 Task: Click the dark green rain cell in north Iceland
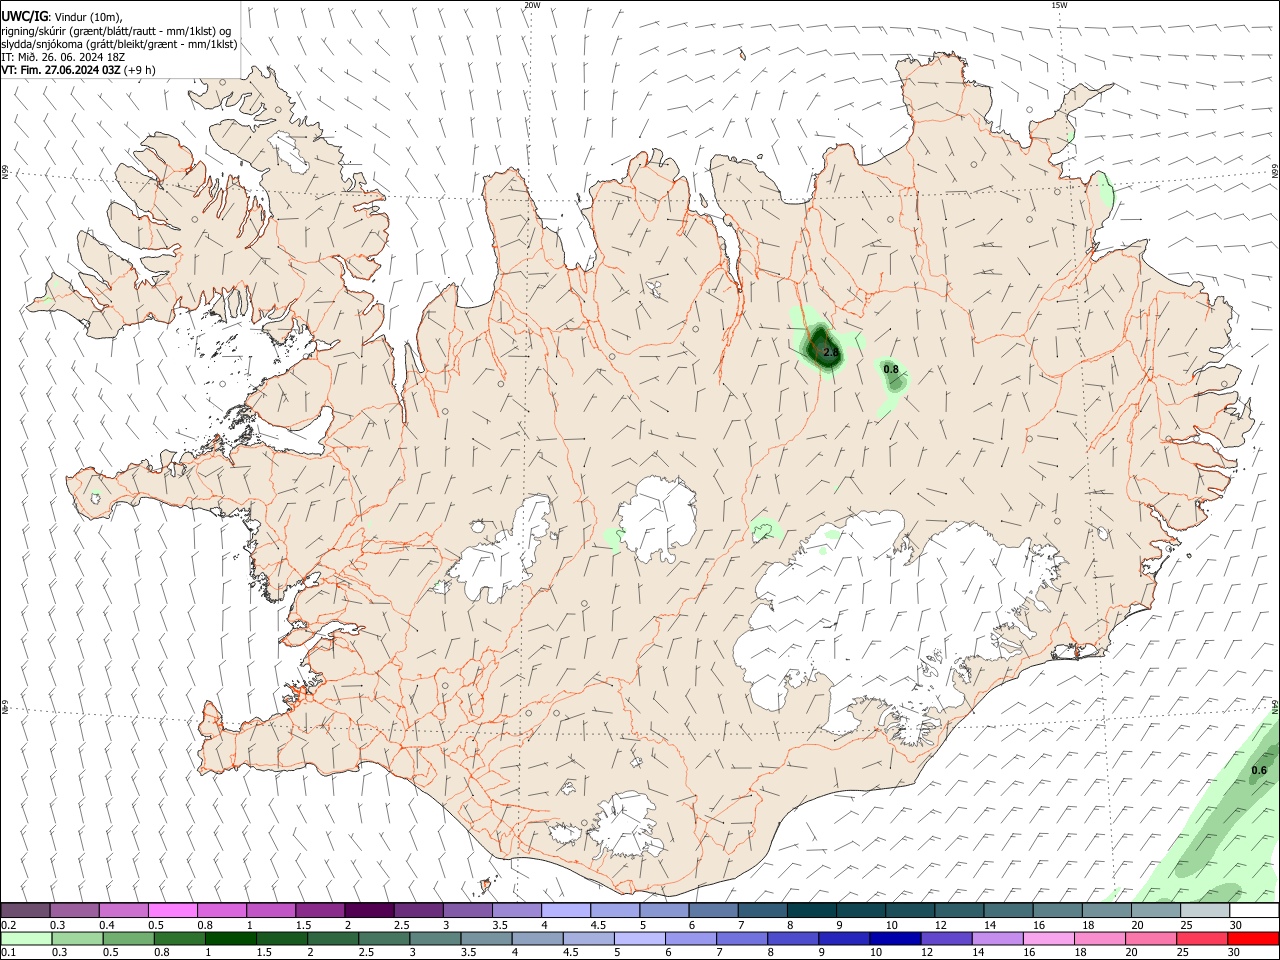click(822, 348)
